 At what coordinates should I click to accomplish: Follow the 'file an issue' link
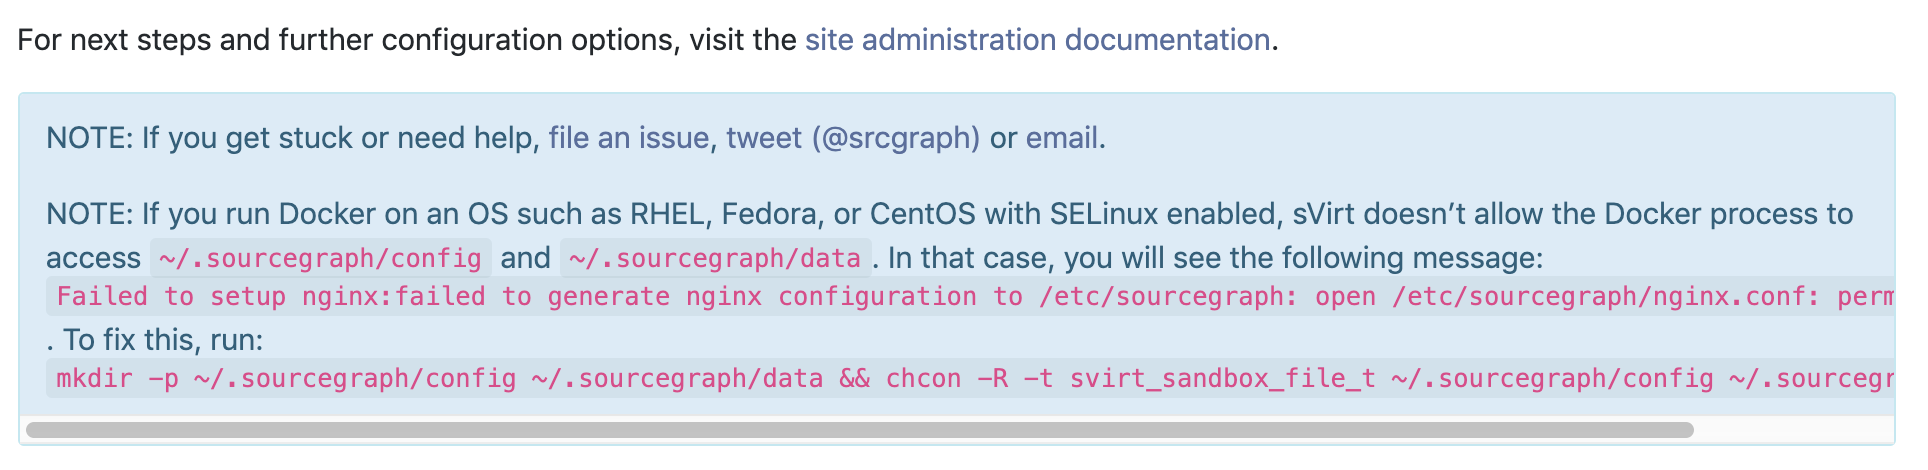point(629,138)
